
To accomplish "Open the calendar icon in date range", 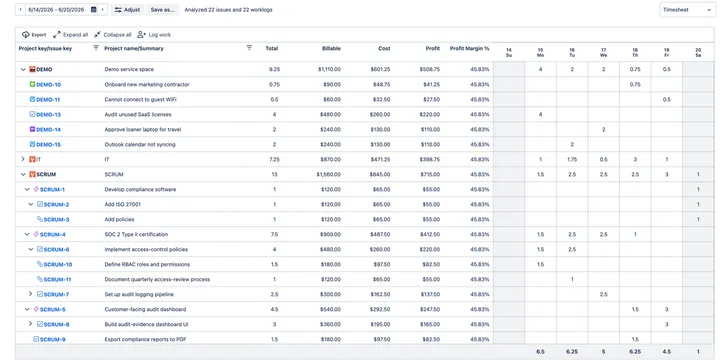I will point(94,10).
